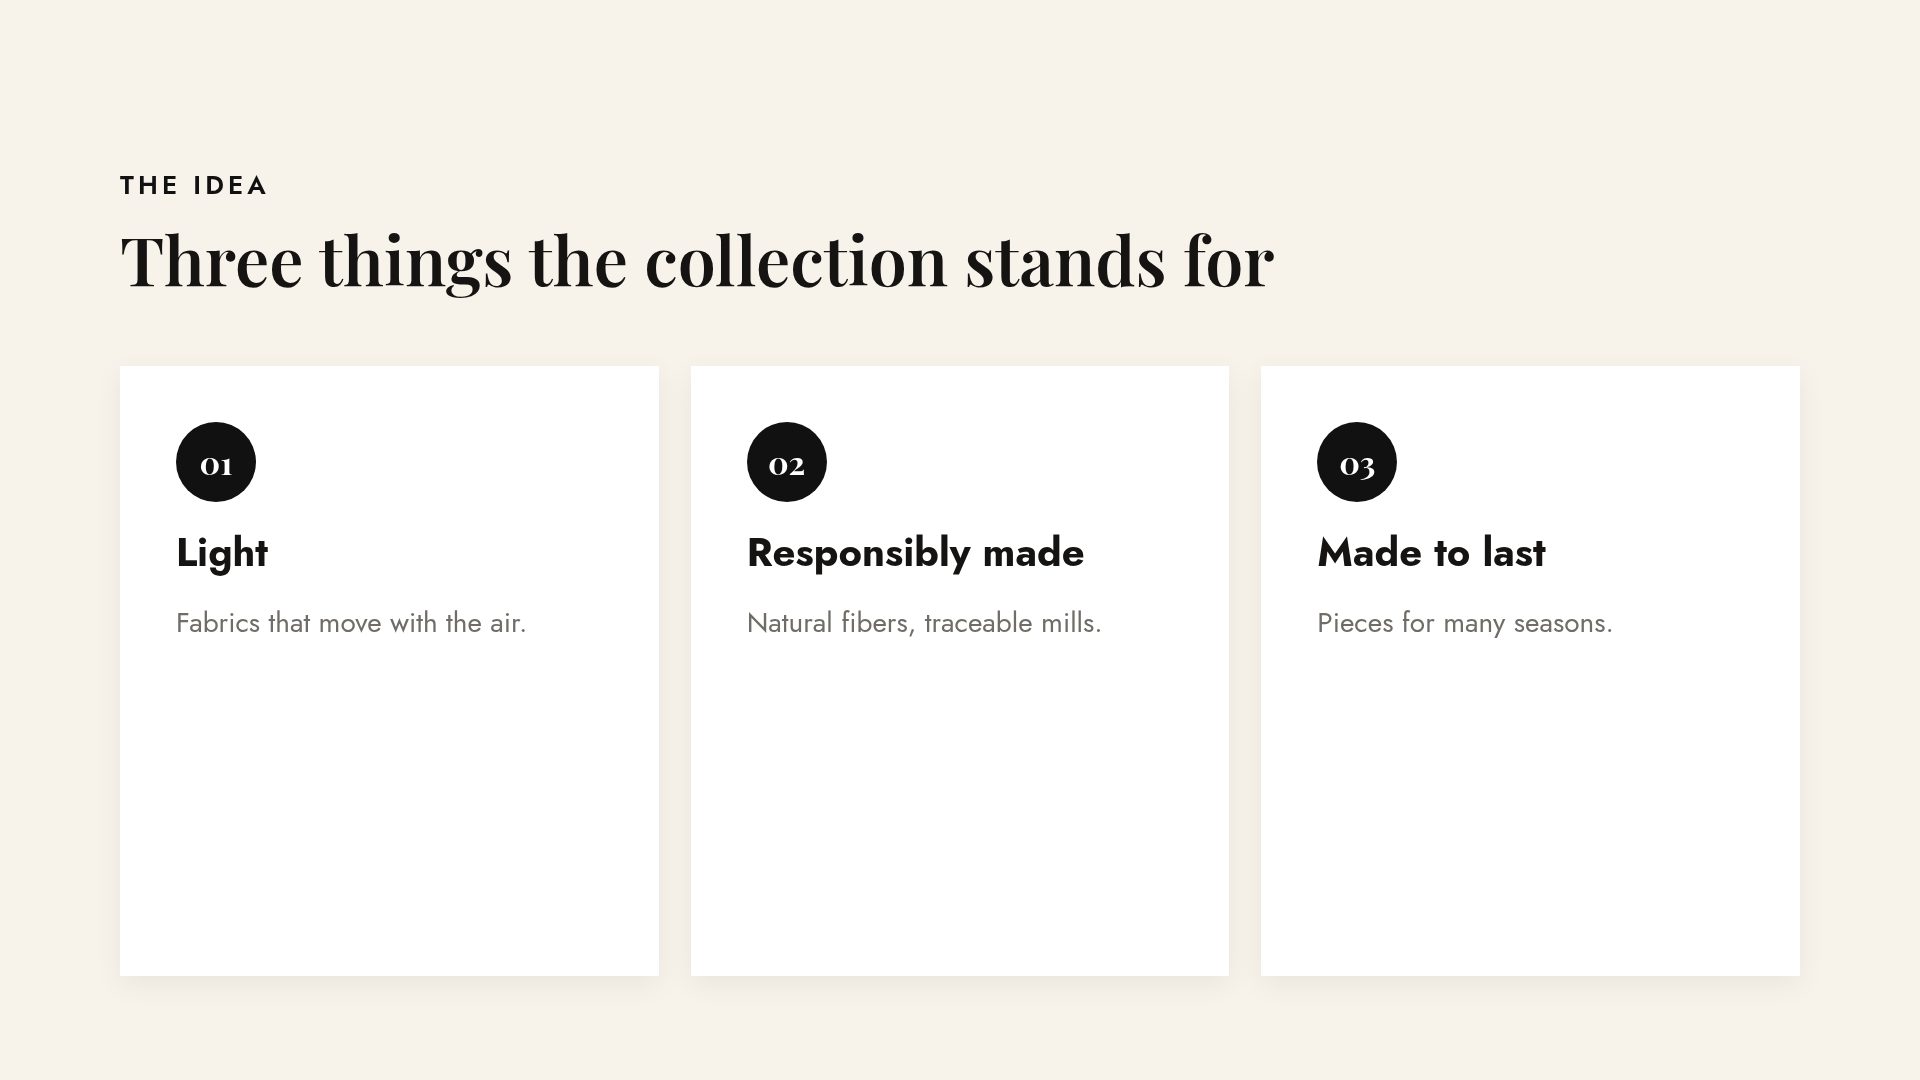Click the 01 numbered circle badge
Viewport: 1920px width, 1080px height.
click(216, 462)
